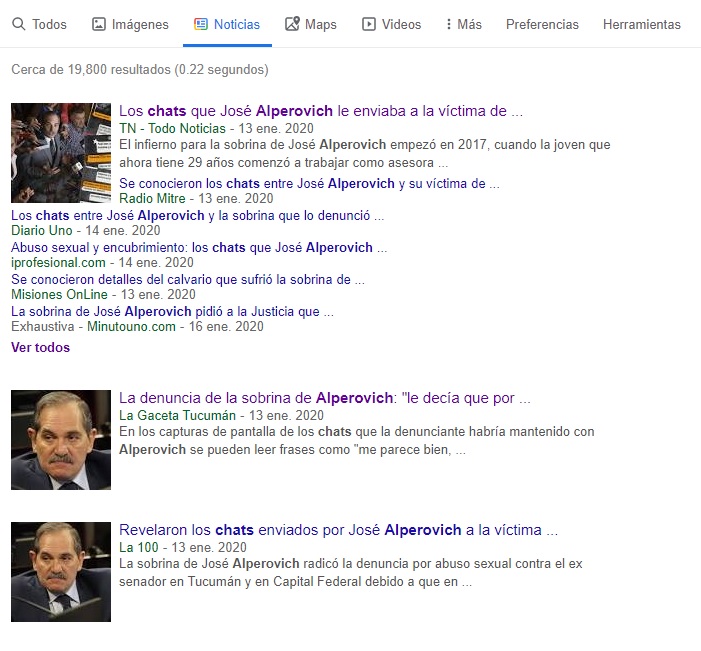Open 'Se conocieron detalles del calvario' article
Viewport: 701px width, 651px height.
[188, 279]
